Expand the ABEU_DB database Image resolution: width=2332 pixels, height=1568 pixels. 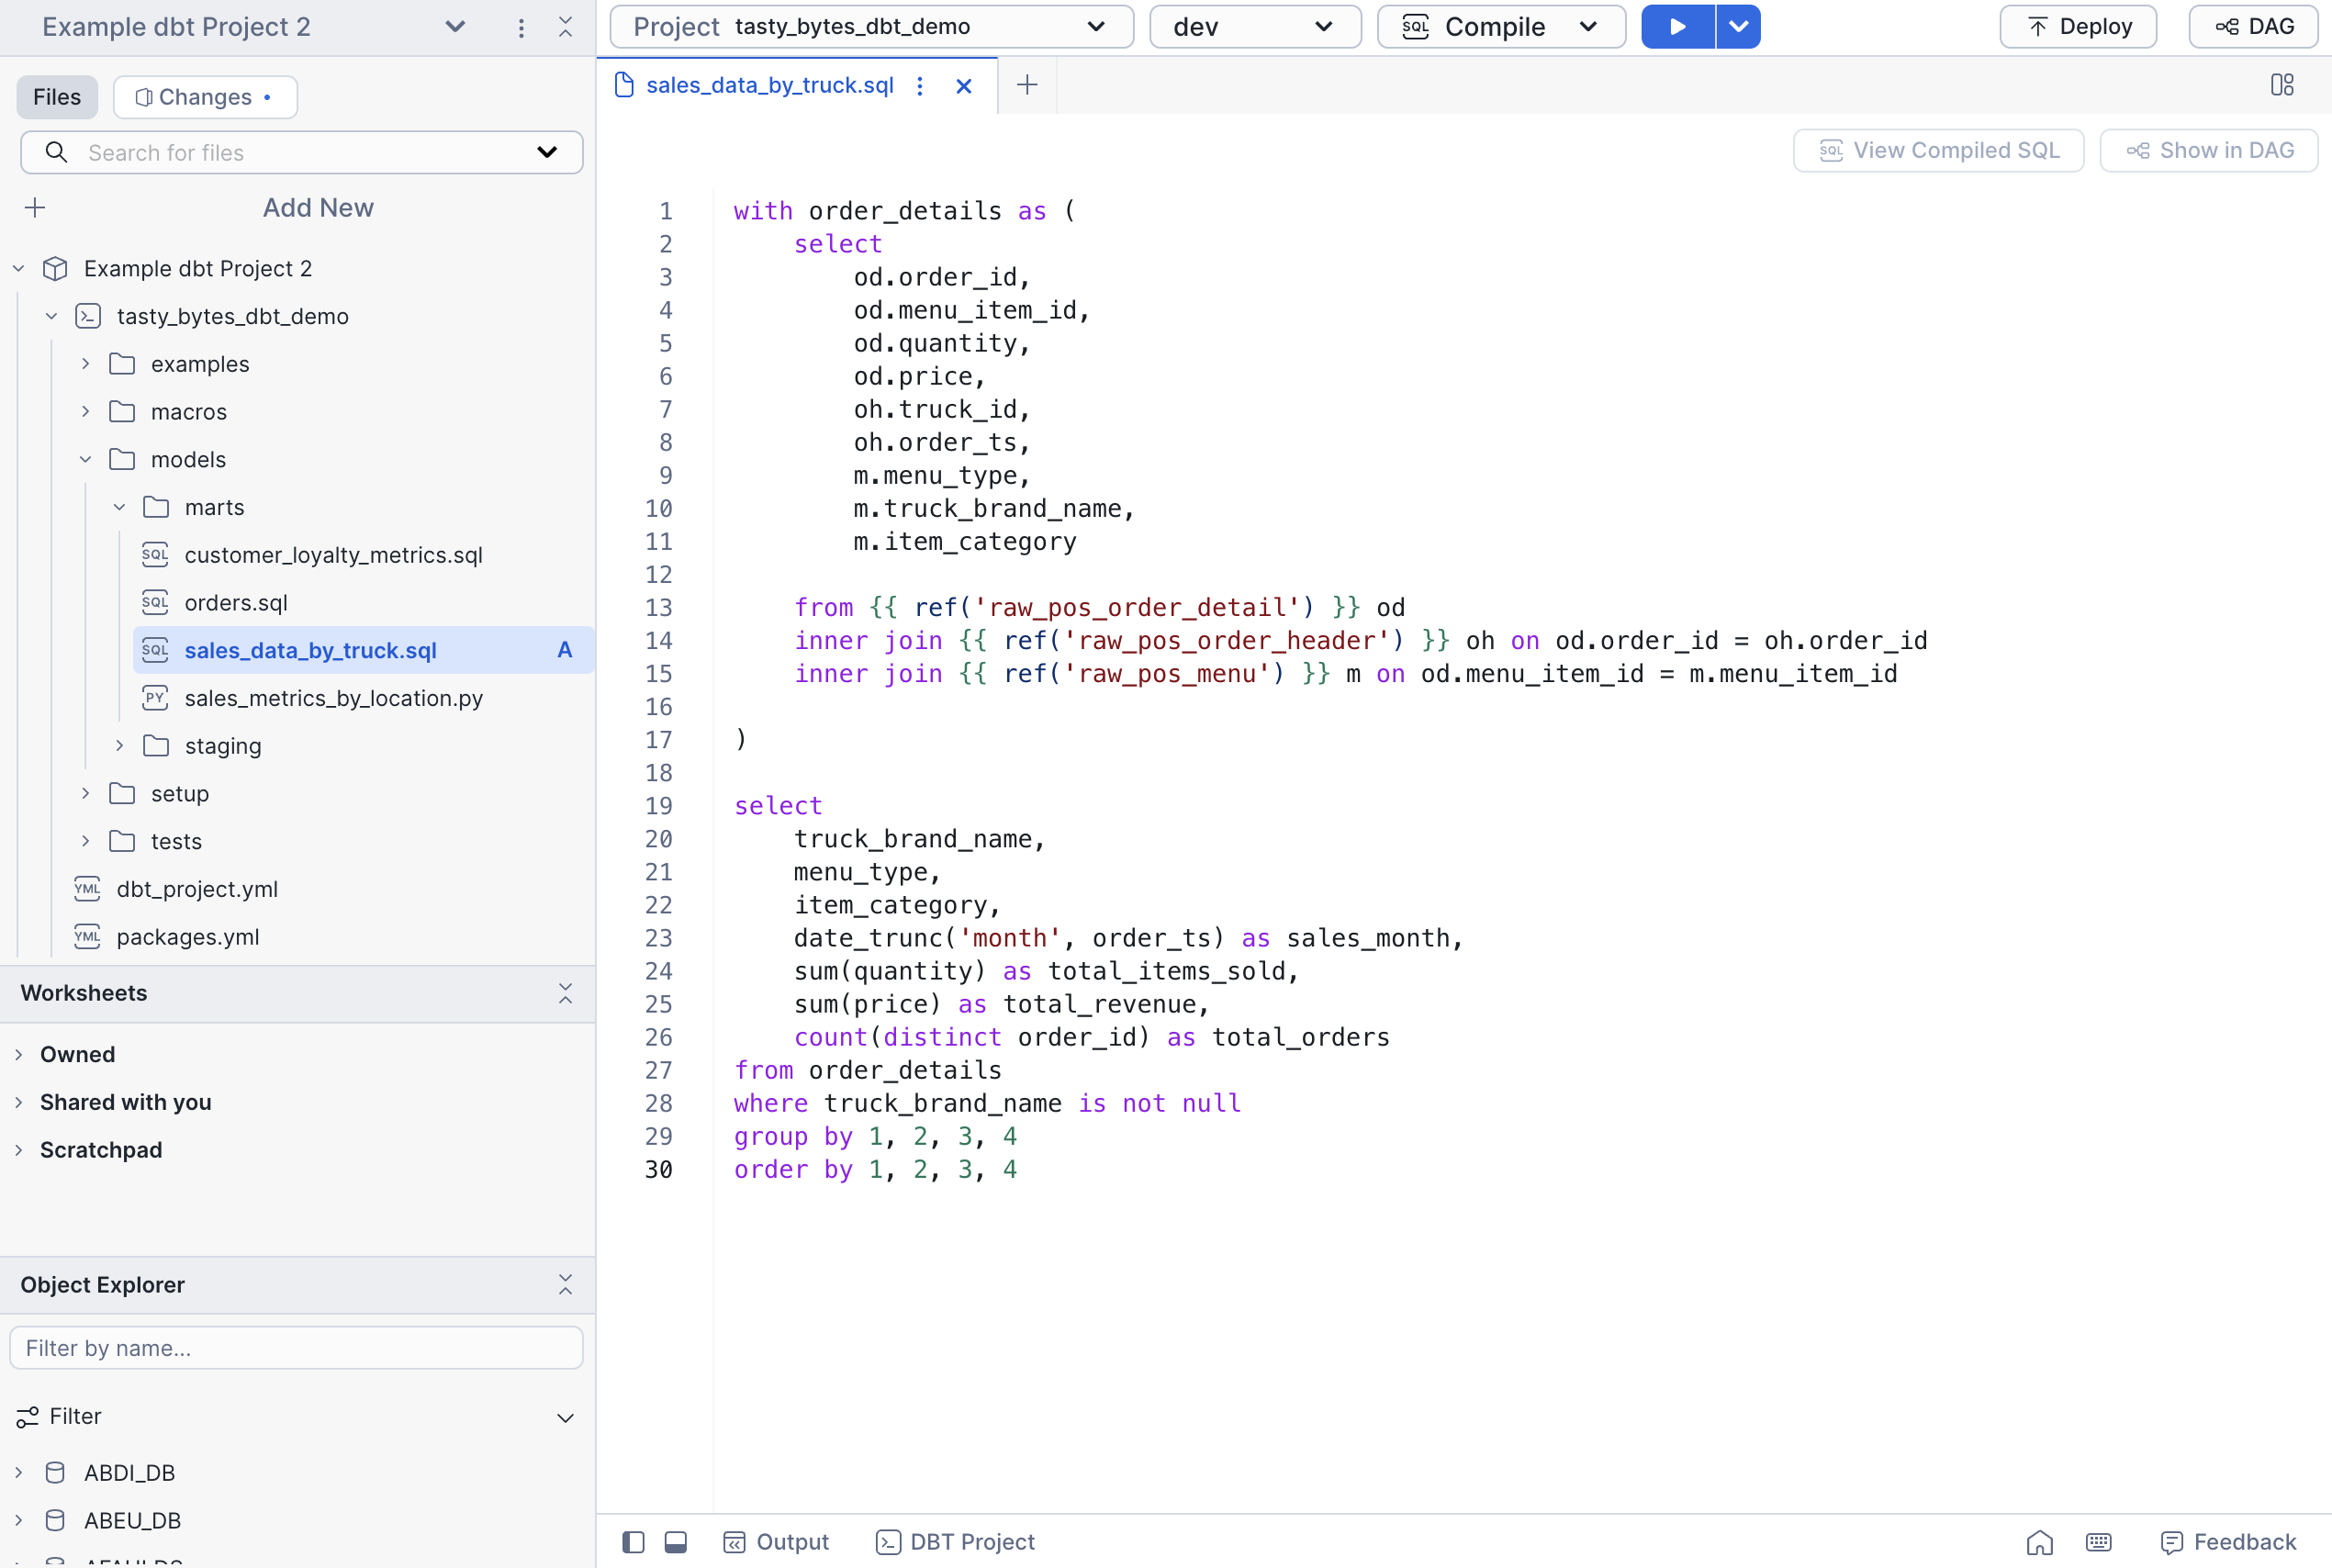pyautogui.click(x=19, y=1521)
